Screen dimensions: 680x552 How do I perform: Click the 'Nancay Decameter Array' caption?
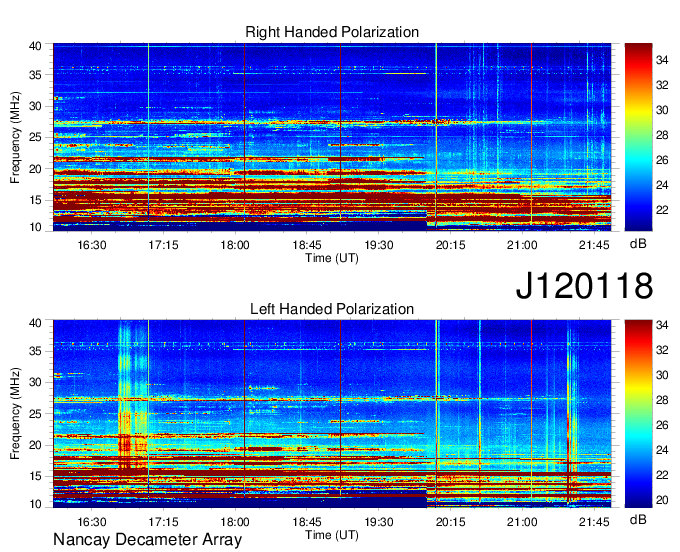coord(147,540)
